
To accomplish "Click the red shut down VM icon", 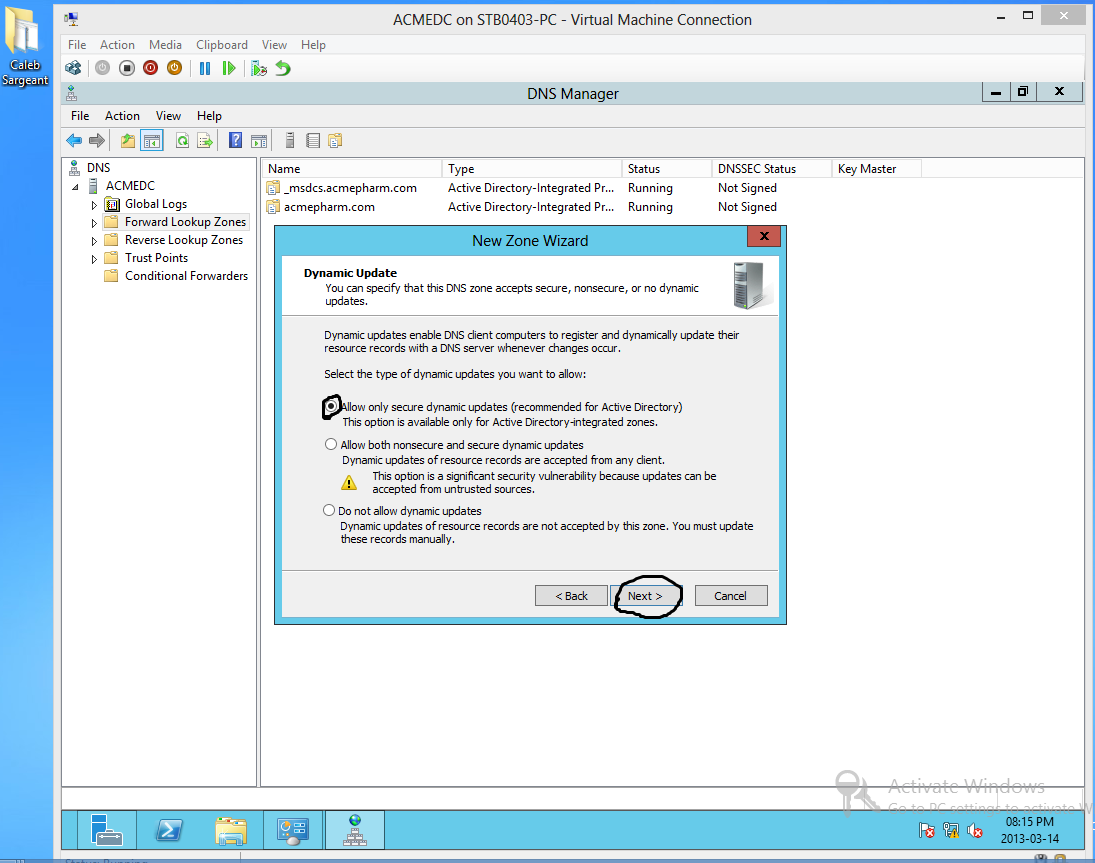I will (x=150, y=68).
